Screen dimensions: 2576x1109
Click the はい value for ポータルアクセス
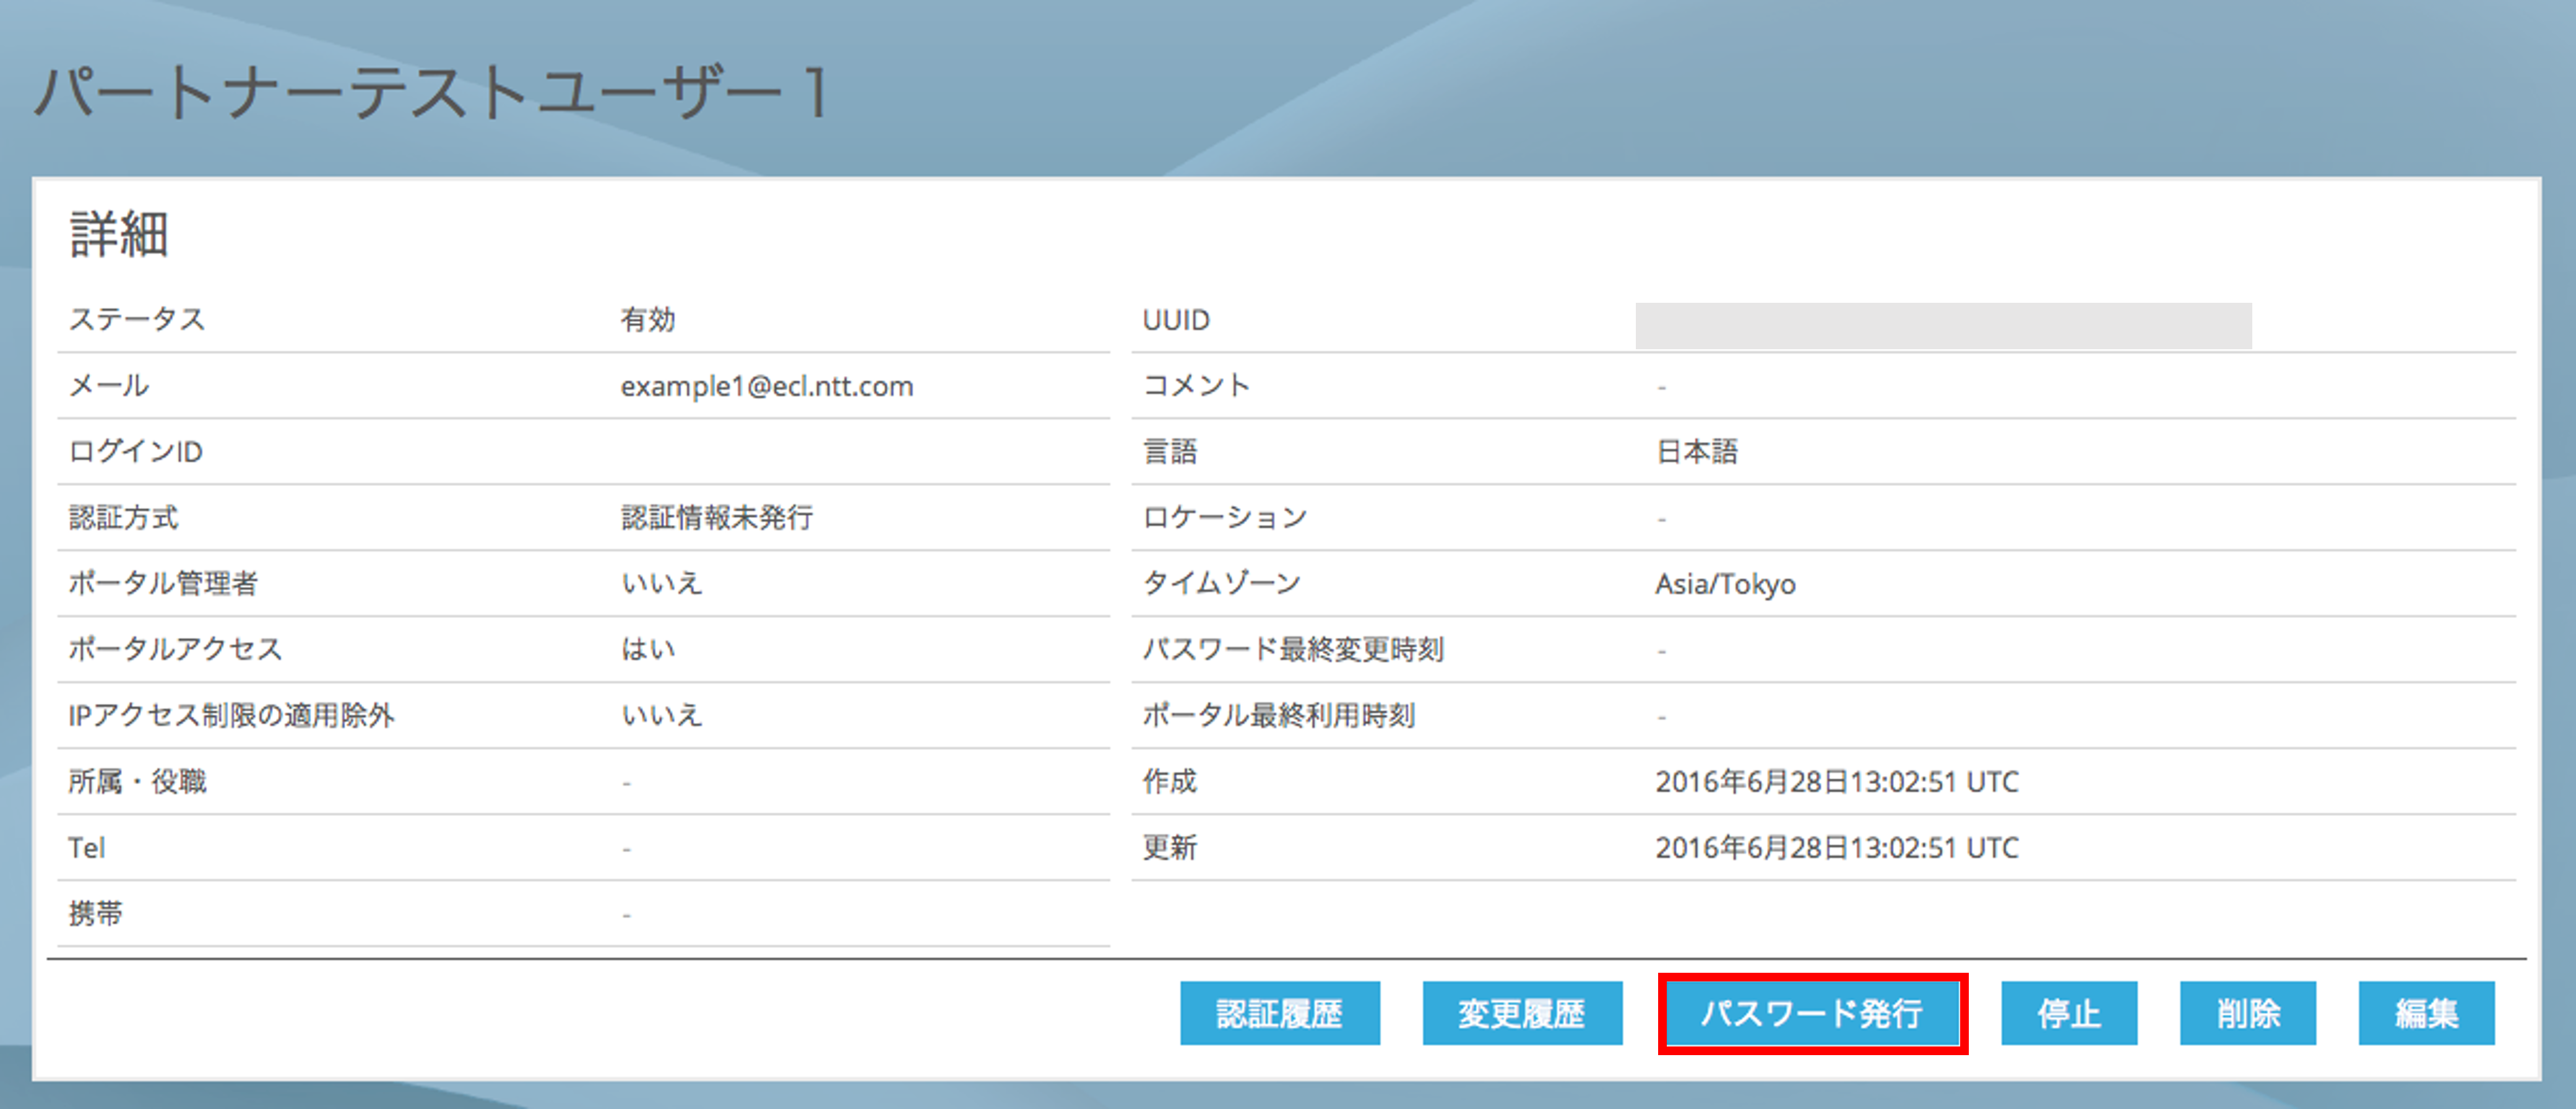coord(648,649)
